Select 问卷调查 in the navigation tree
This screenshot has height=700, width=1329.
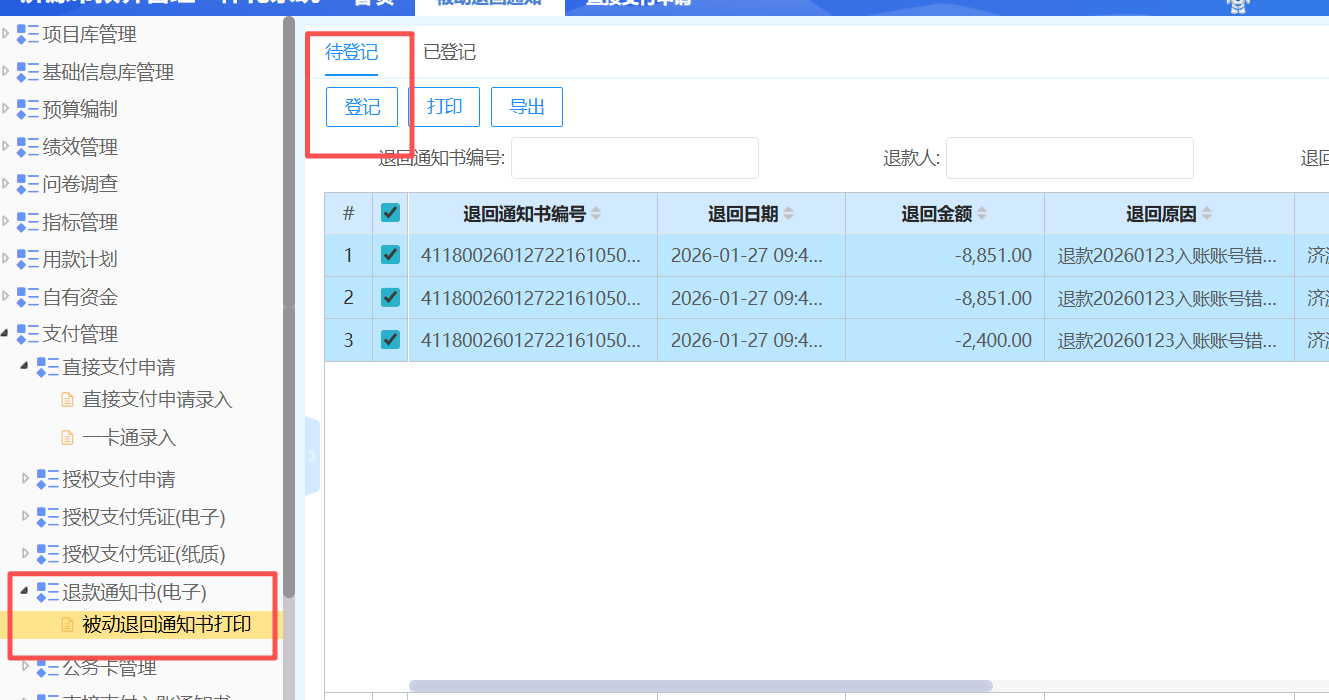click(x=80, y=184)
